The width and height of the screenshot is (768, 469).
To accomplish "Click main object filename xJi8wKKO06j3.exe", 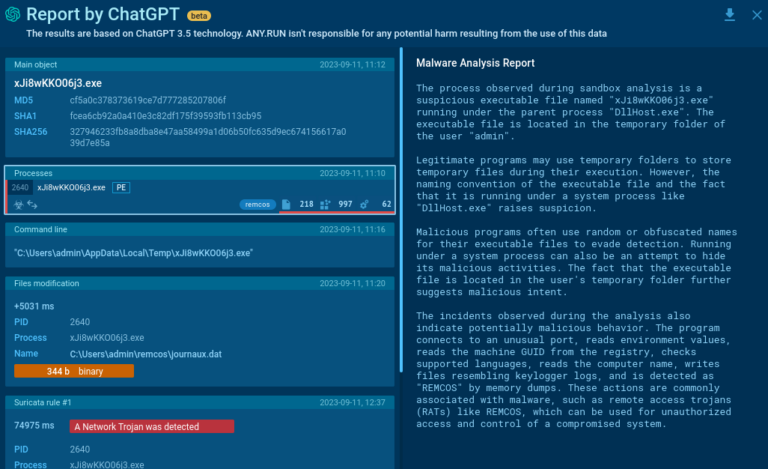I will click(58, 83).
